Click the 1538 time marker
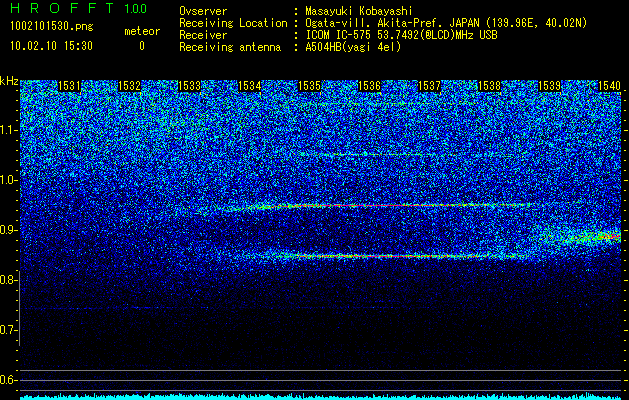Image resolution: width=629 pixels, height=400 pixels. coord(490,86)
